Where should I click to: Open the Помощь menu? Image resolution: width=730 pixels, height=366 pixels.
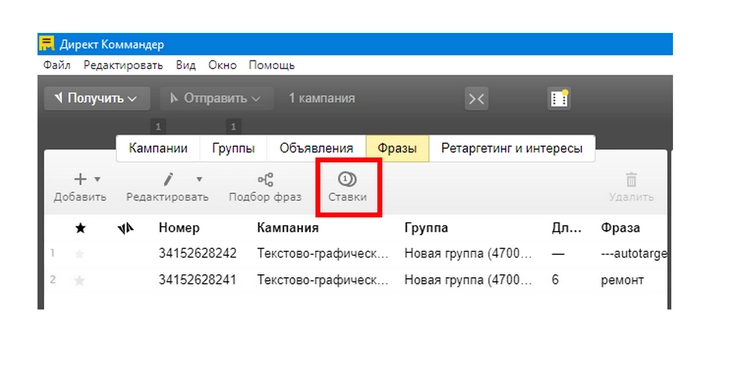point(271,65)
